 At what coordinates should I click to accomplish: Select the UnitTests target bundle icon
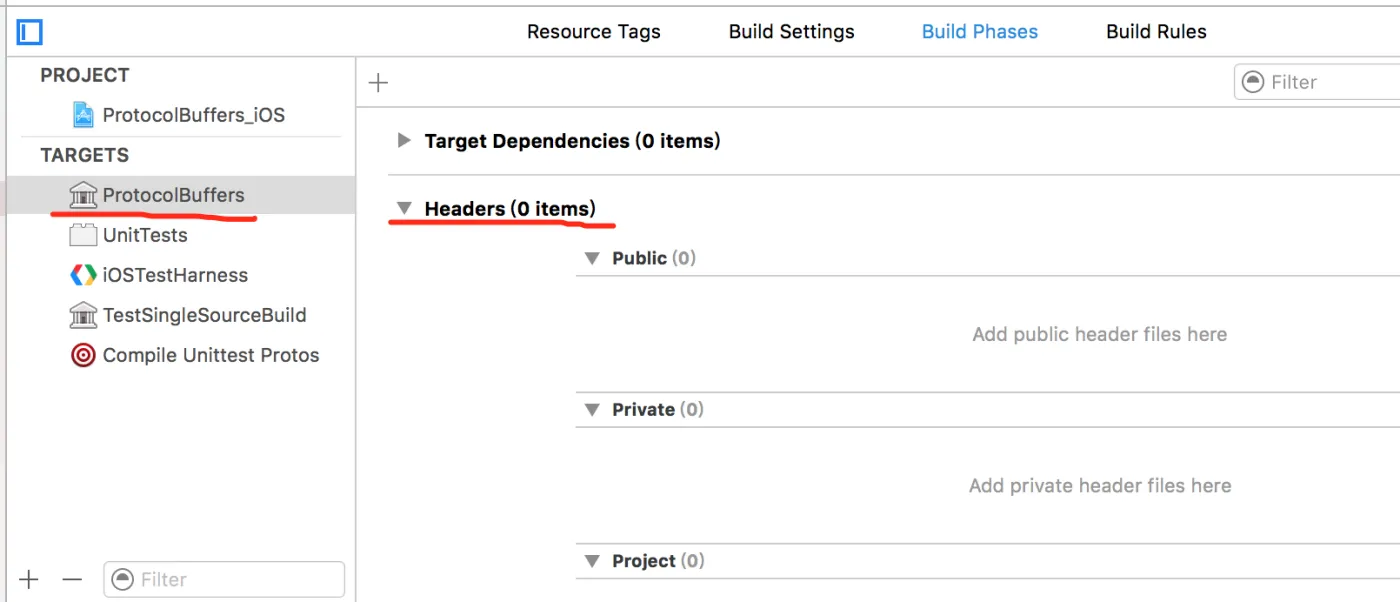pos(84,235)
